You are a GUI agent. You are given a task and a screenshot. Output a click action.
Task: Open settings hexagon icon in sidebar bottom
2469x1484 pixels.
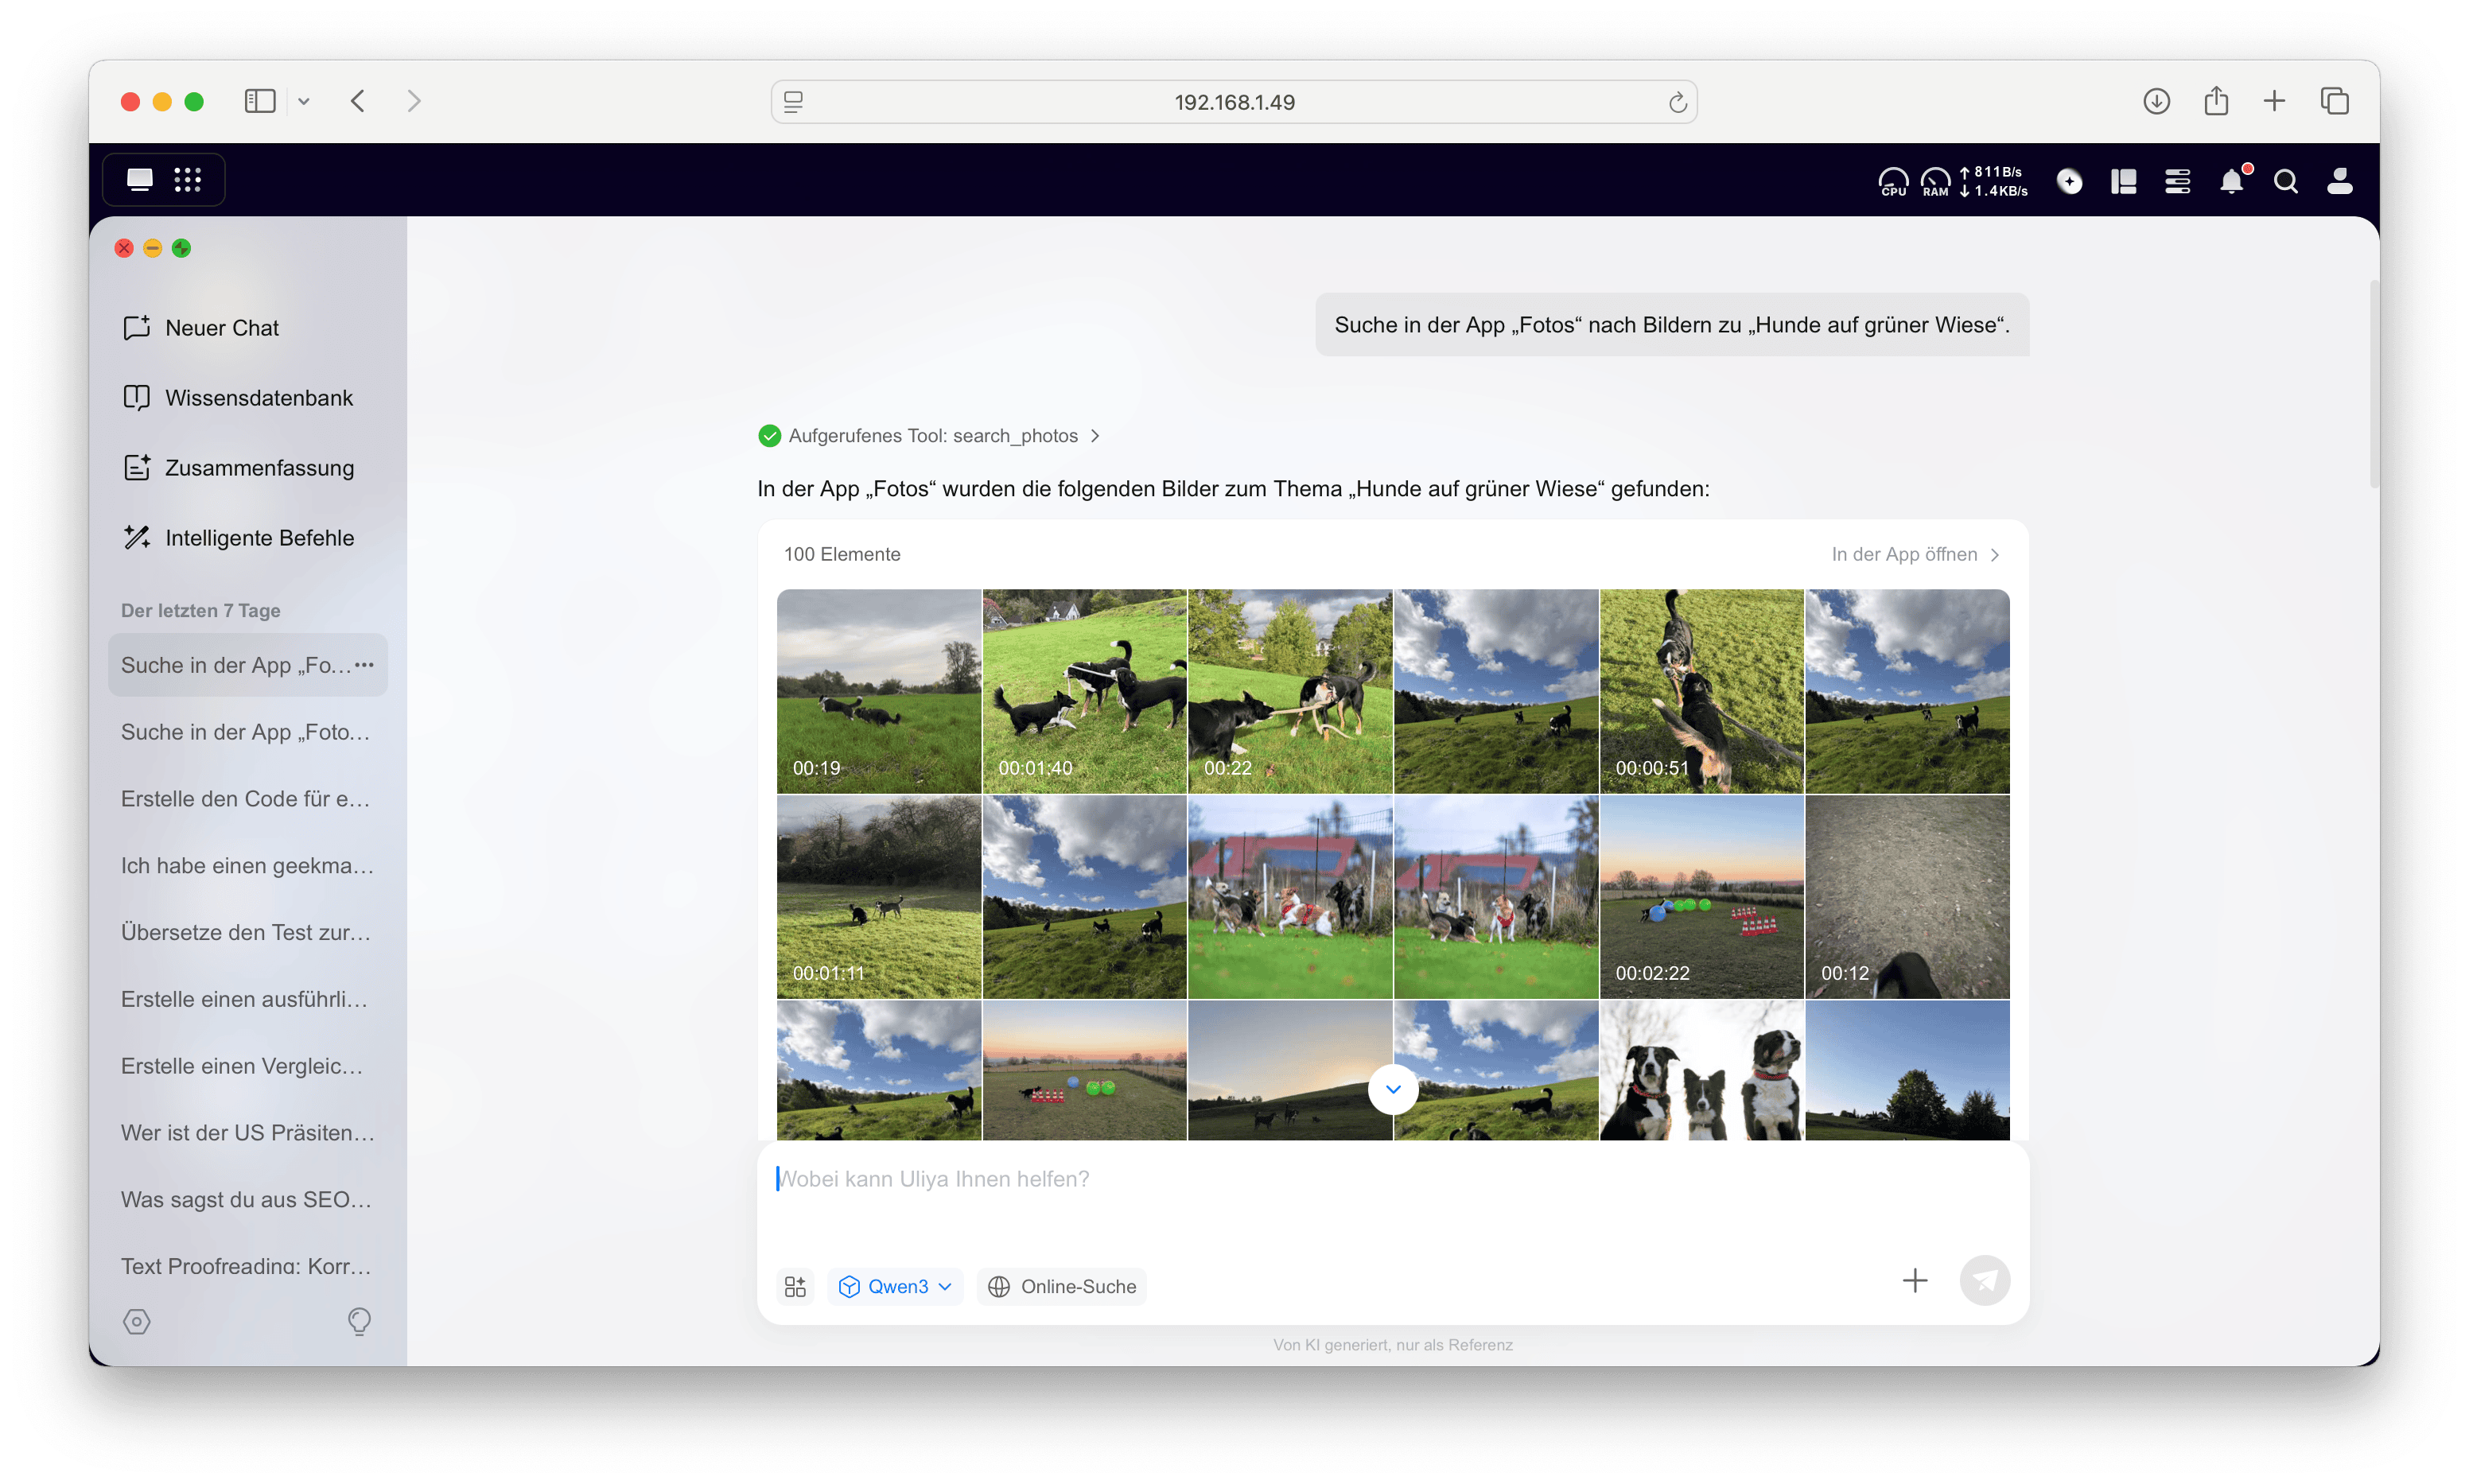pos(137,1321)
